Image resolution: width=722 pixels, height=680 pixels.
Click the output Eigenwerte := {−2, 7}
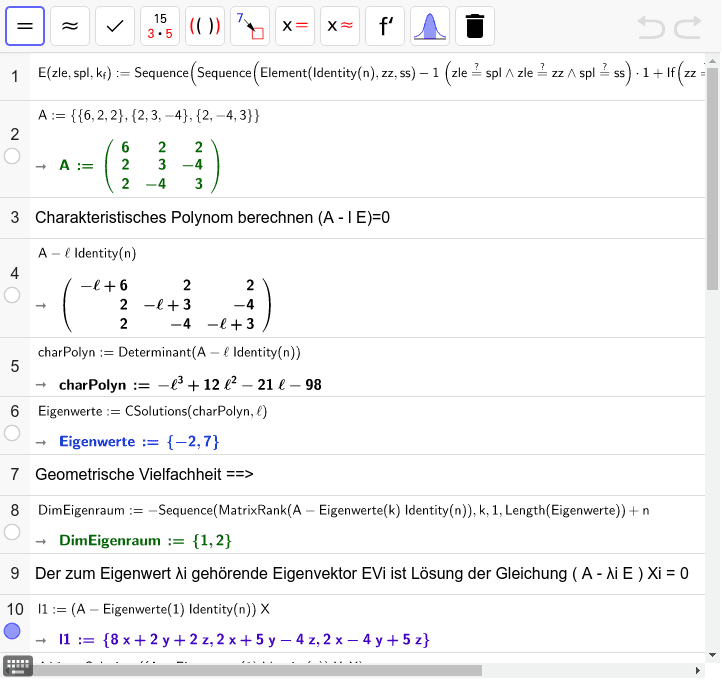point(139,442)
